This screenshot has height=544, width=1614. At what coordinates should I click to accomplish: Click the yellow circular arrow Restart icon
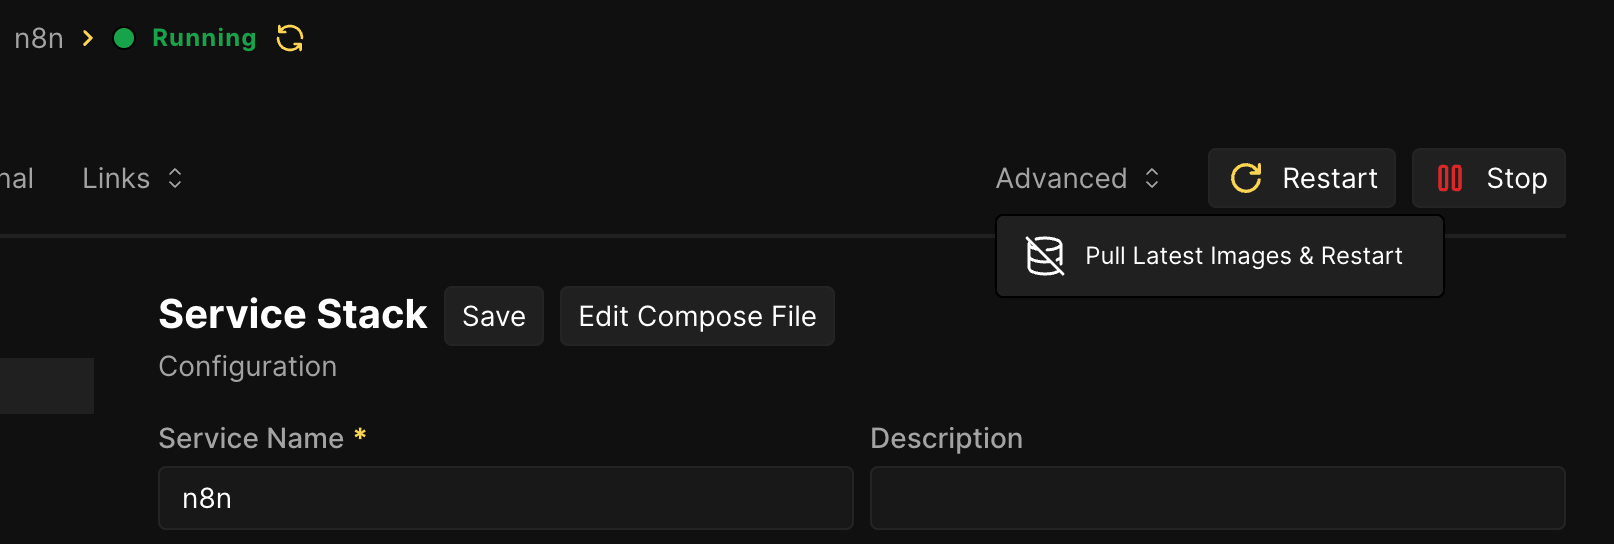pyautogui.click(x=1246, y=178)
